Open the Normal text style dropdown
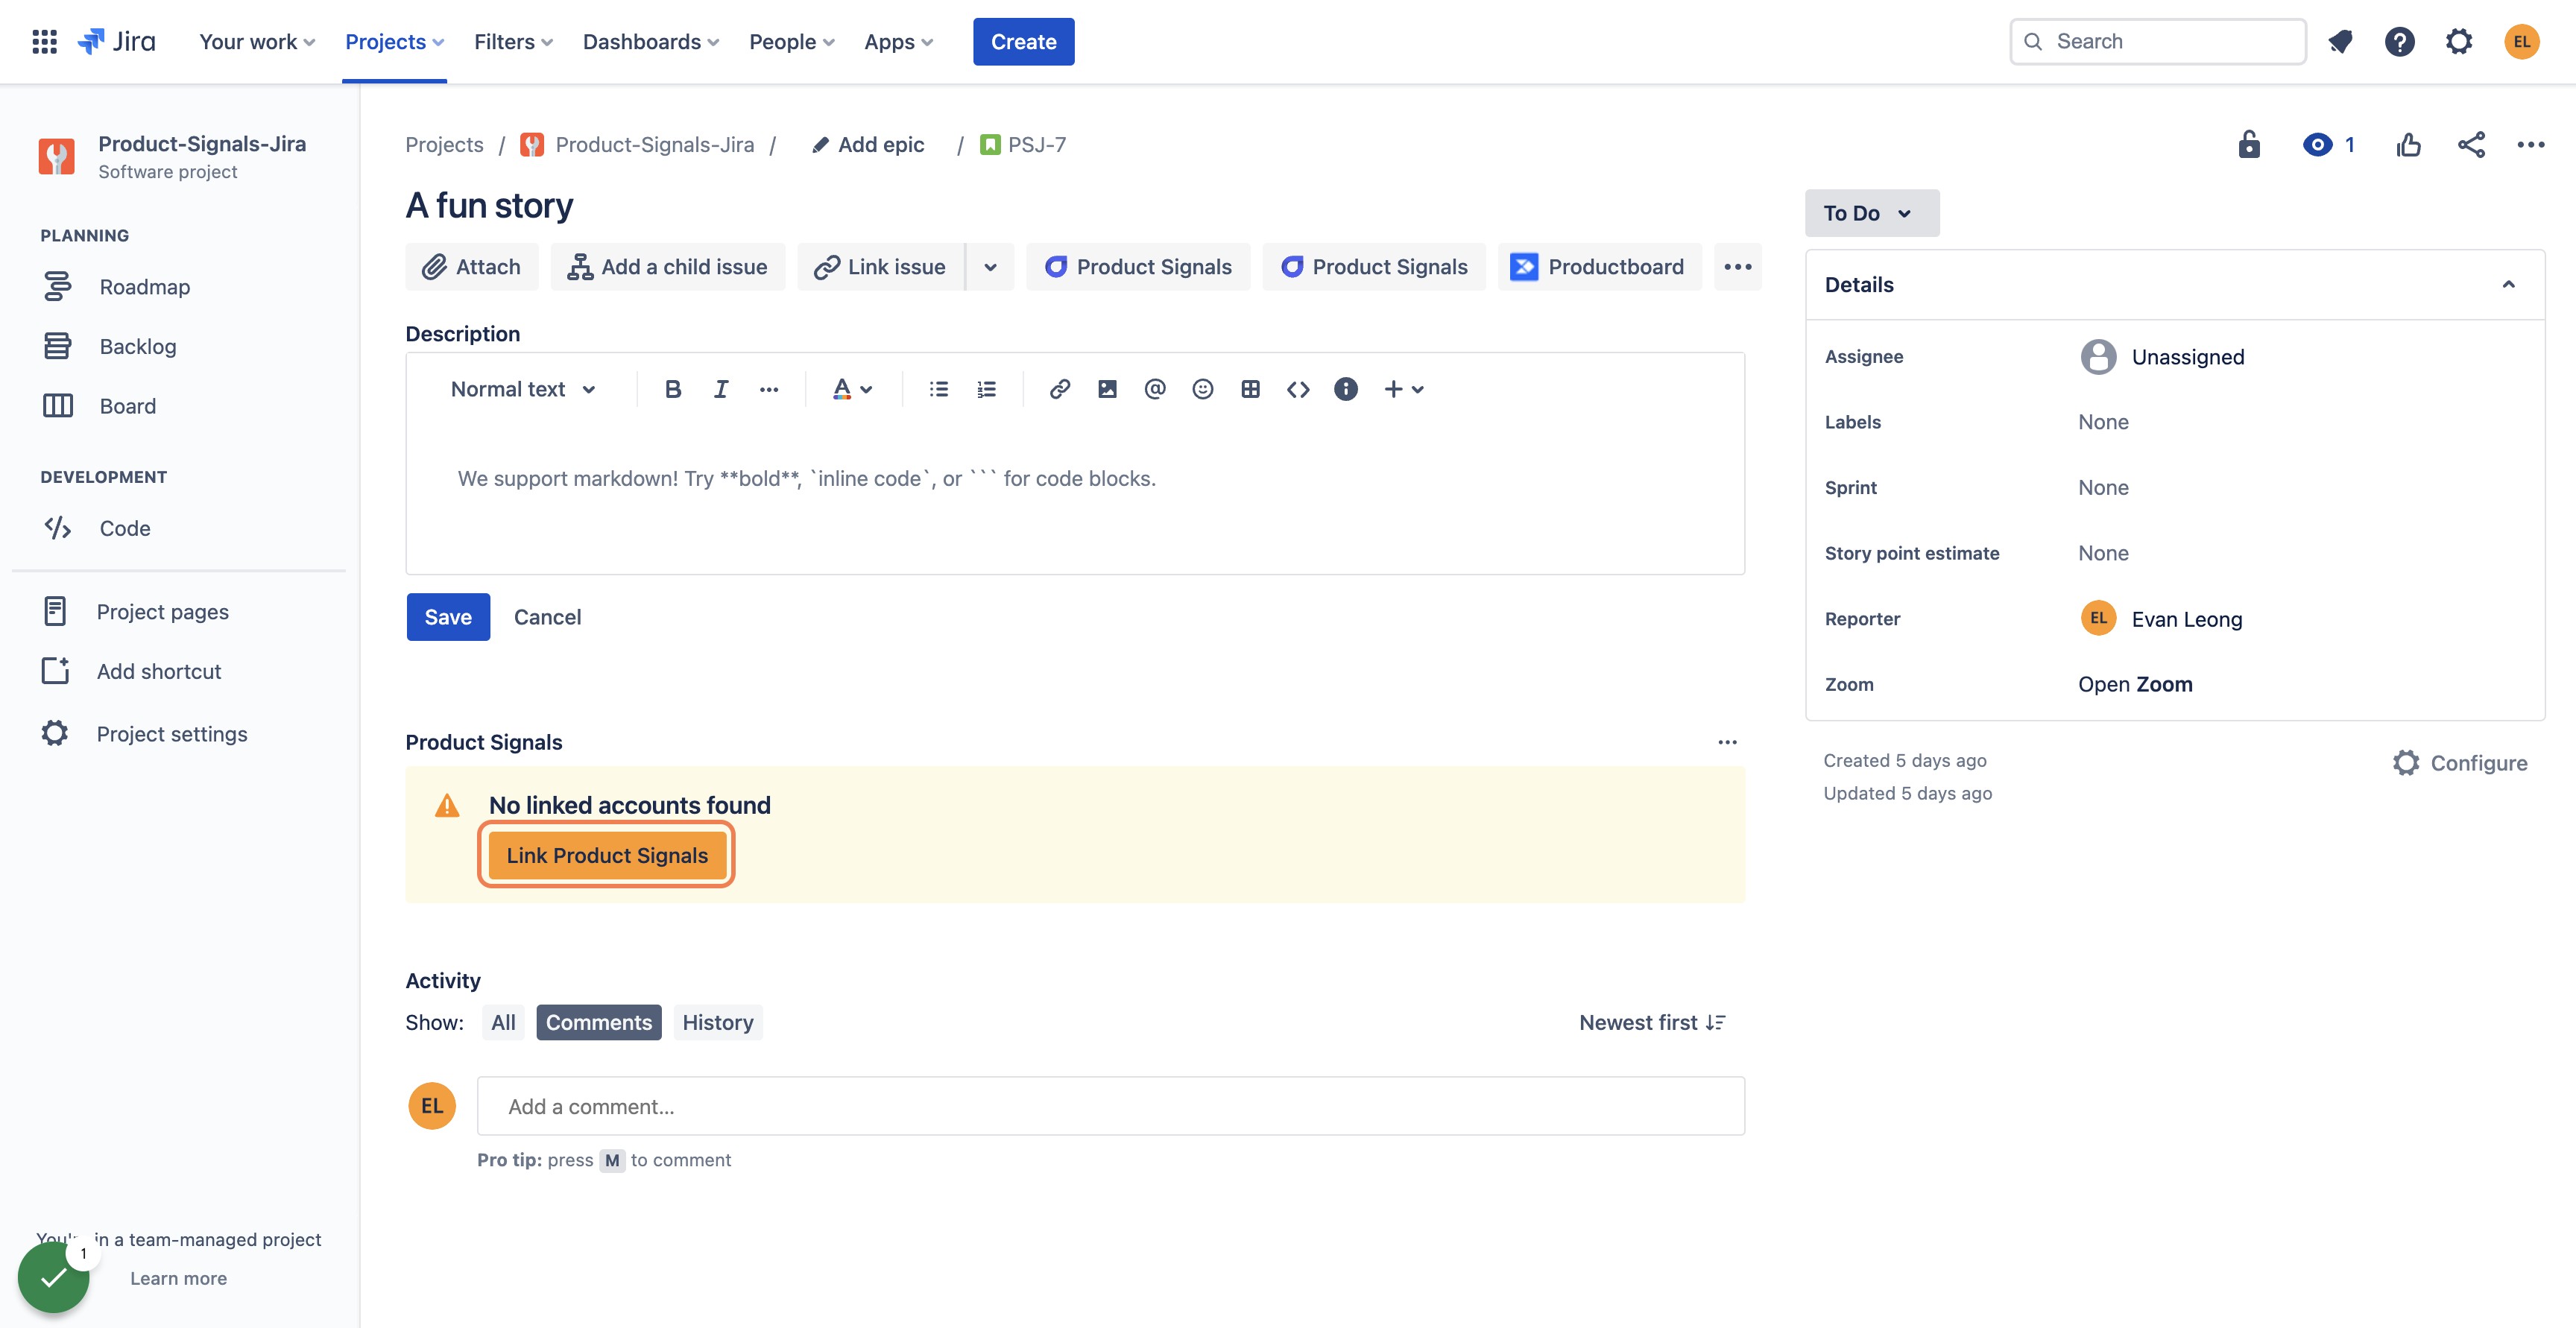This screenshot has width=2576, height=1328. [x=524, y=389]
